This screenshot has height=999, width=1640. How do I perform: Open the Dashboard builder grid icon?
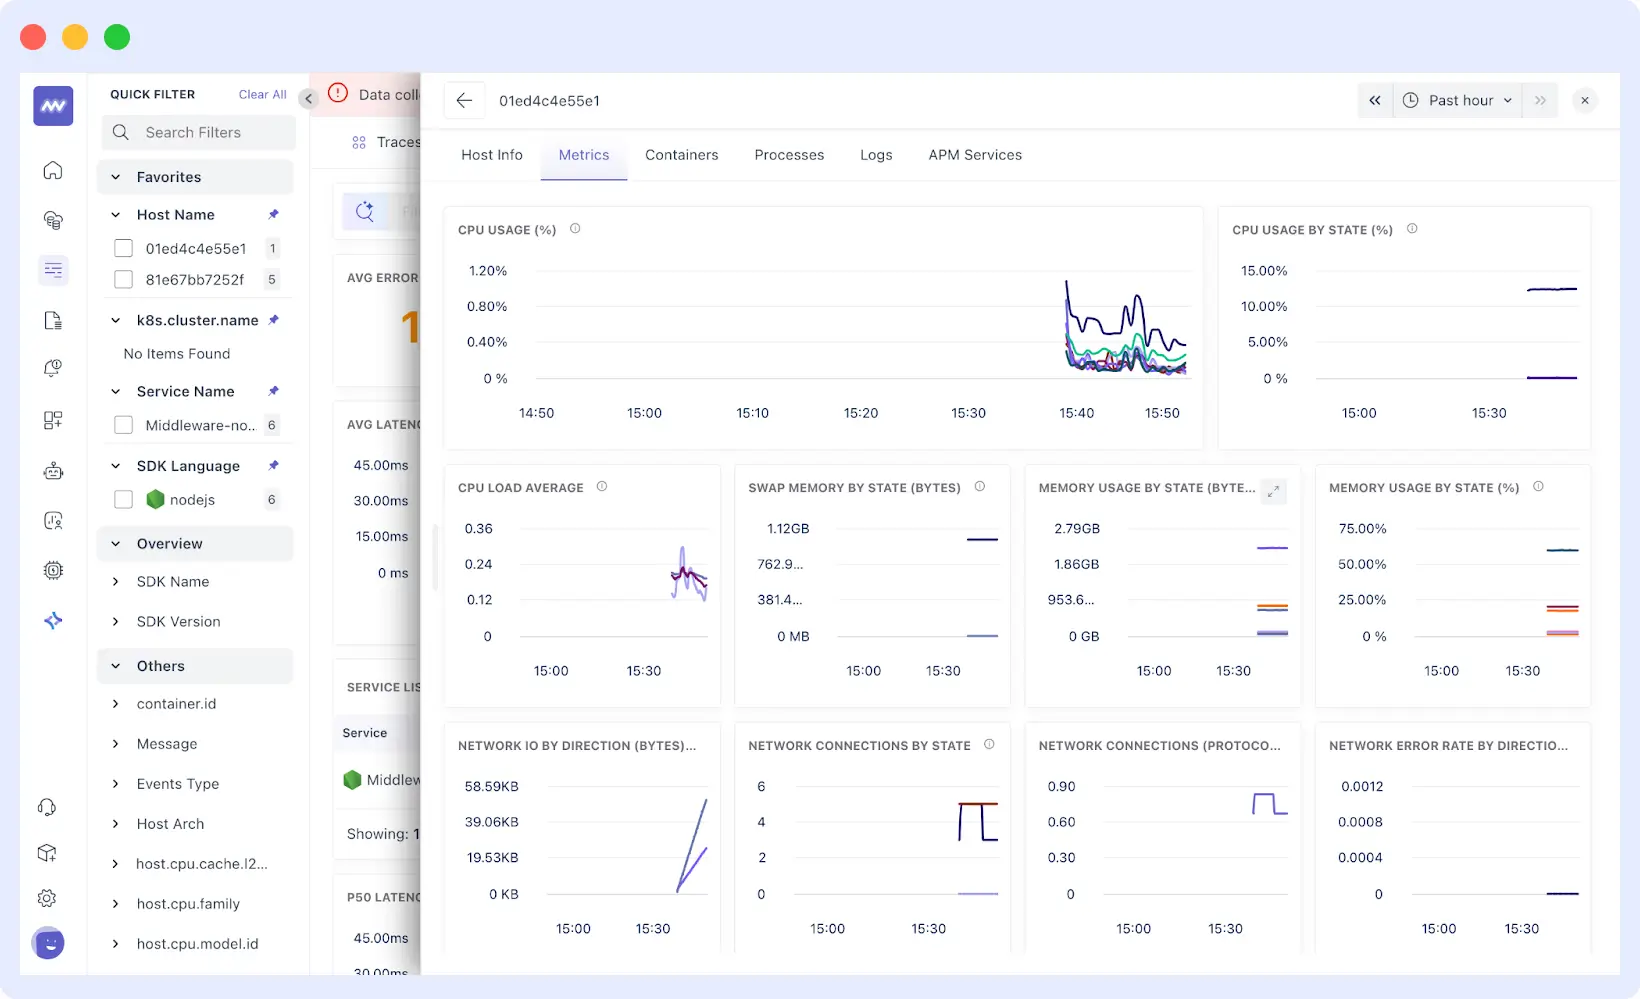[x=52, y=420]
